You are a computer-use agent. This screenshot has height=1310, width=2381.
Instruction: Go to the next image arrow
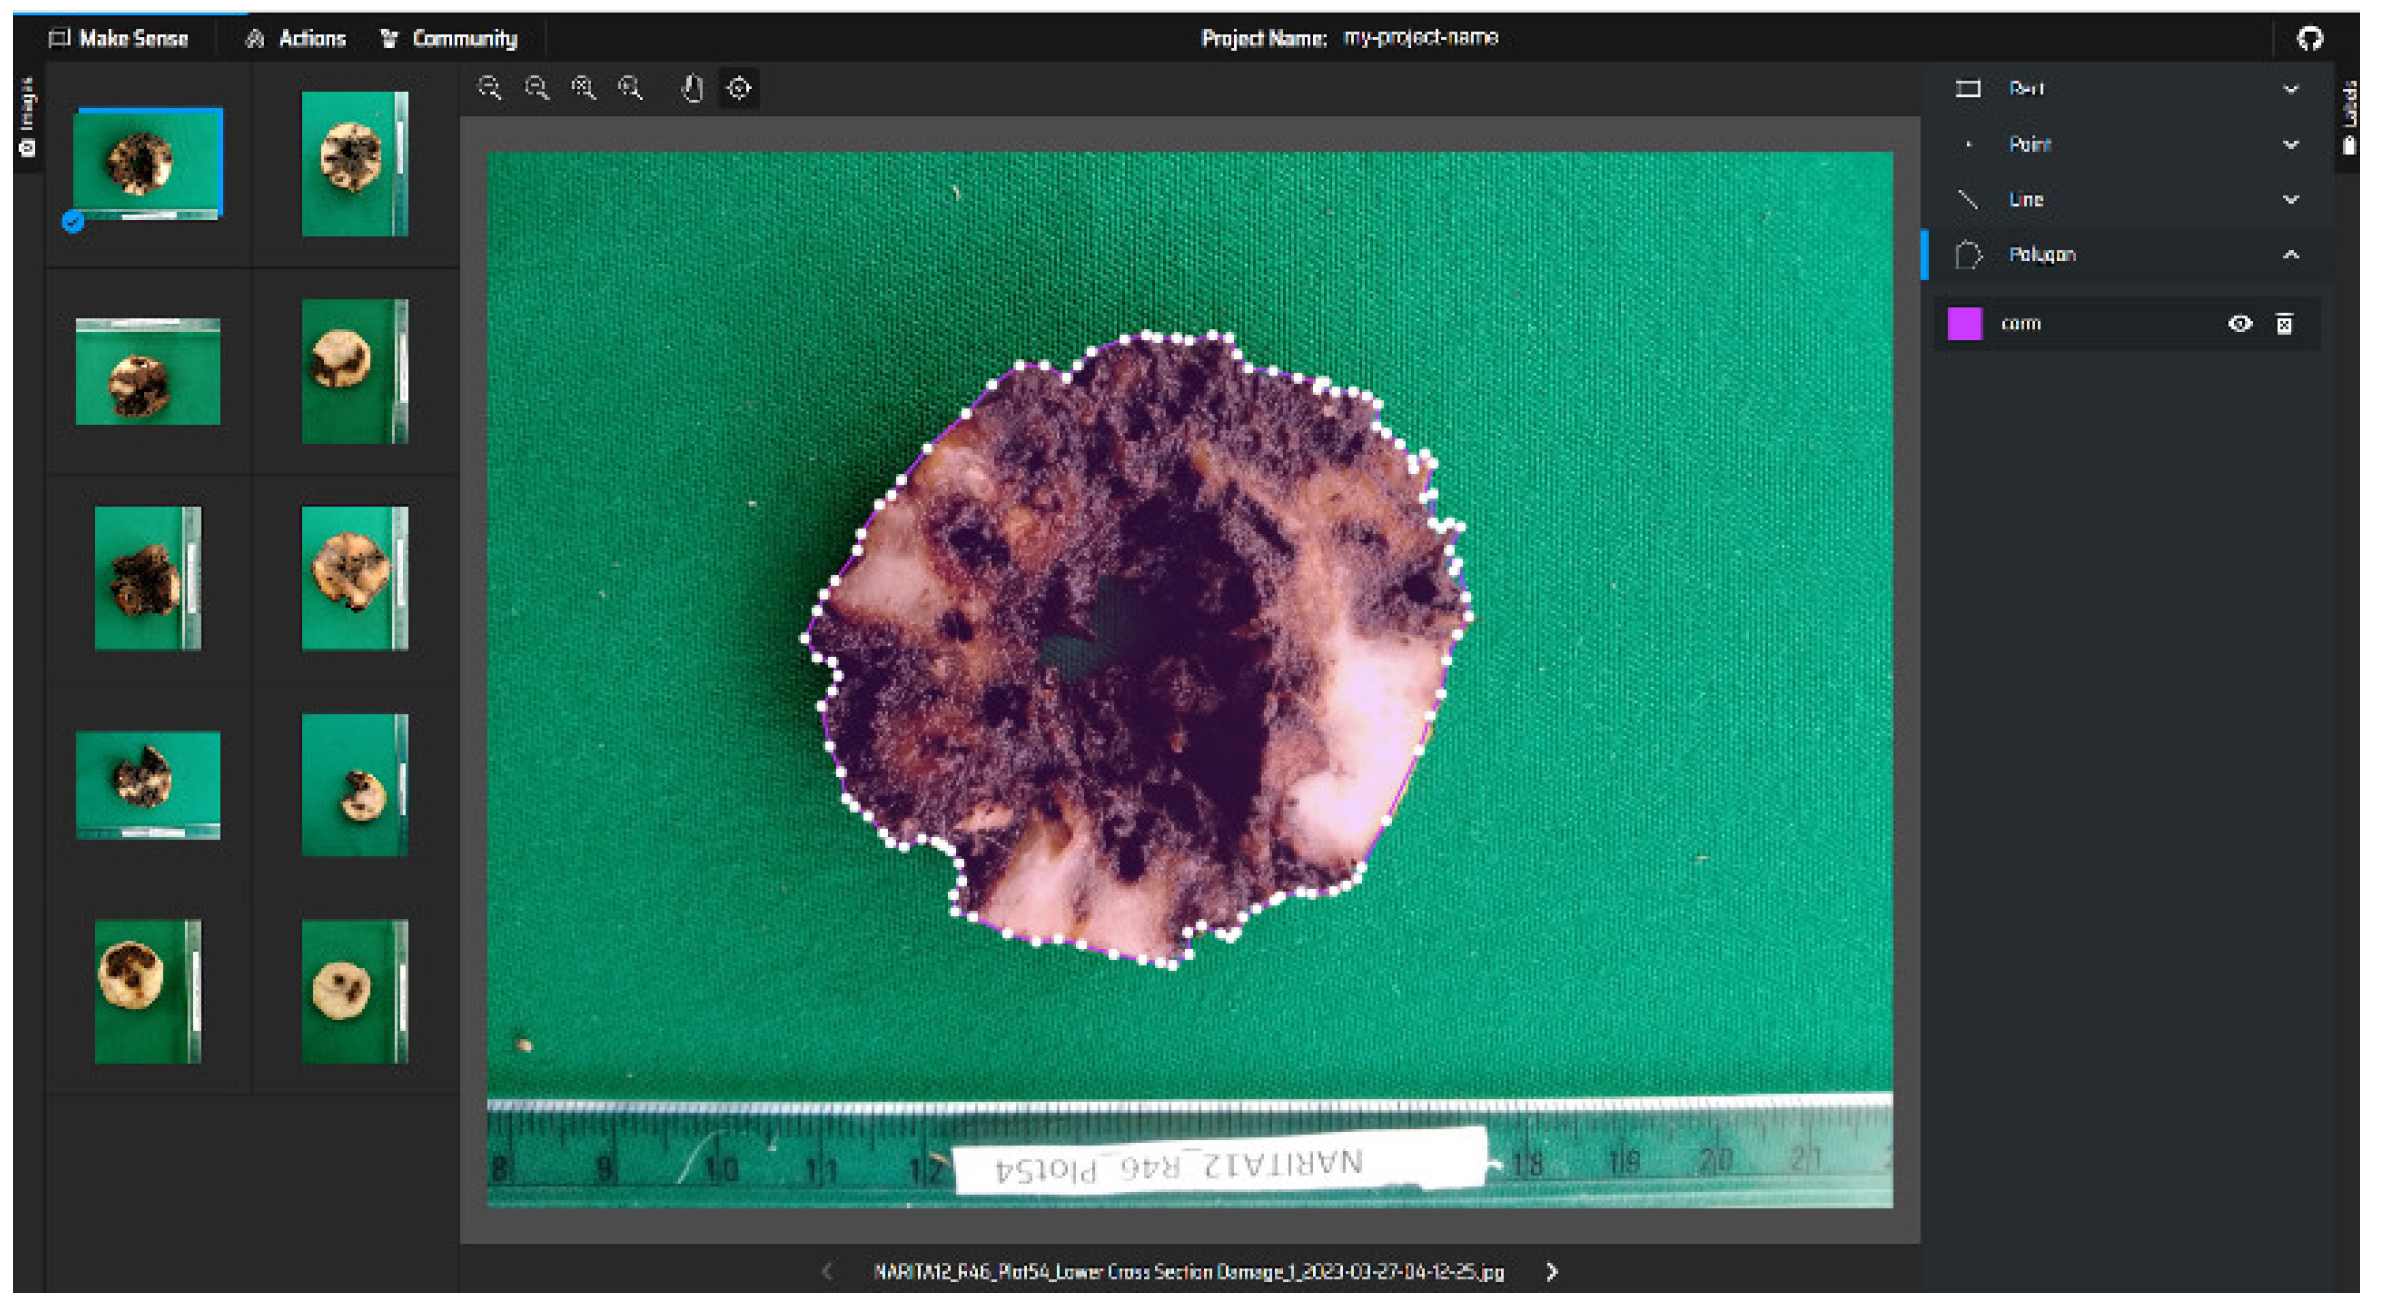tap(1552, 1271)
